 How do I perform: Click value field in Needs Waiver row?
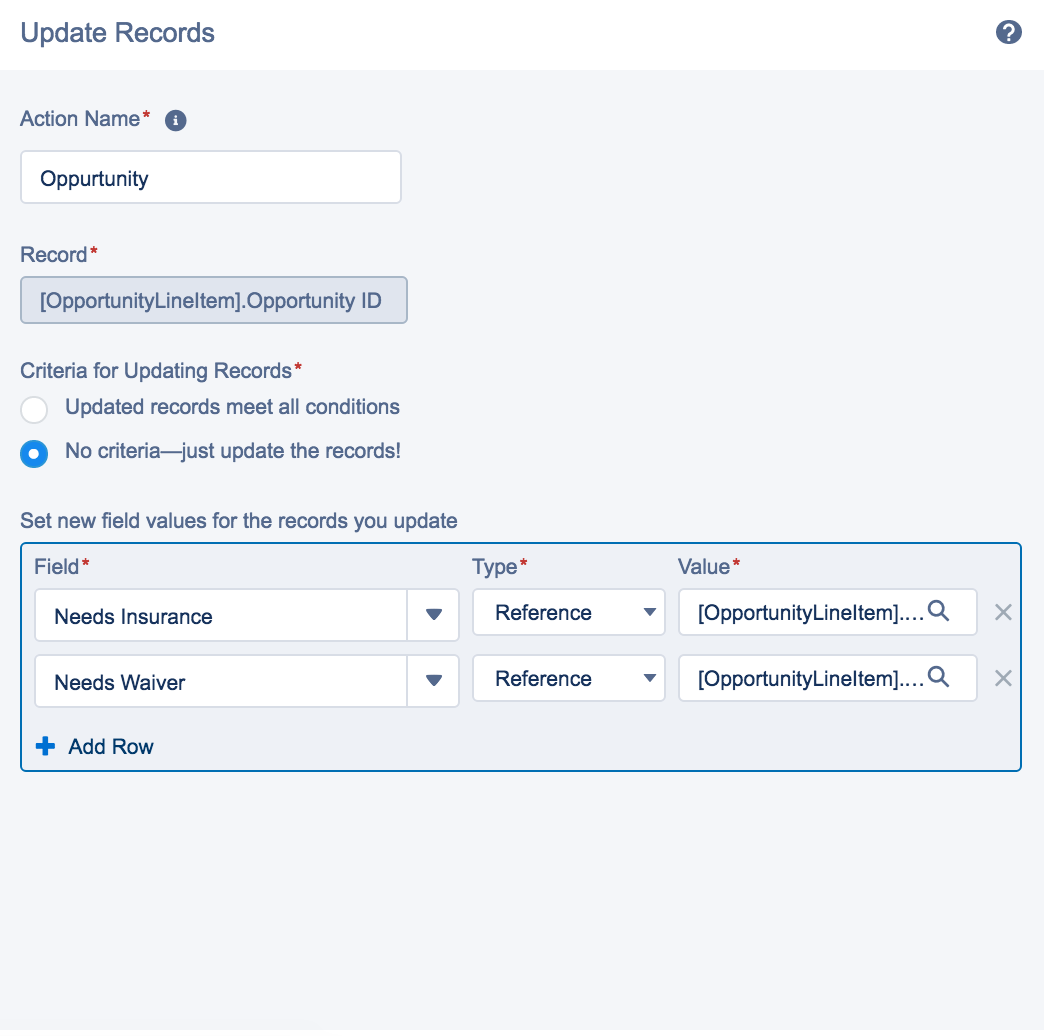click(x=828, y=678)
